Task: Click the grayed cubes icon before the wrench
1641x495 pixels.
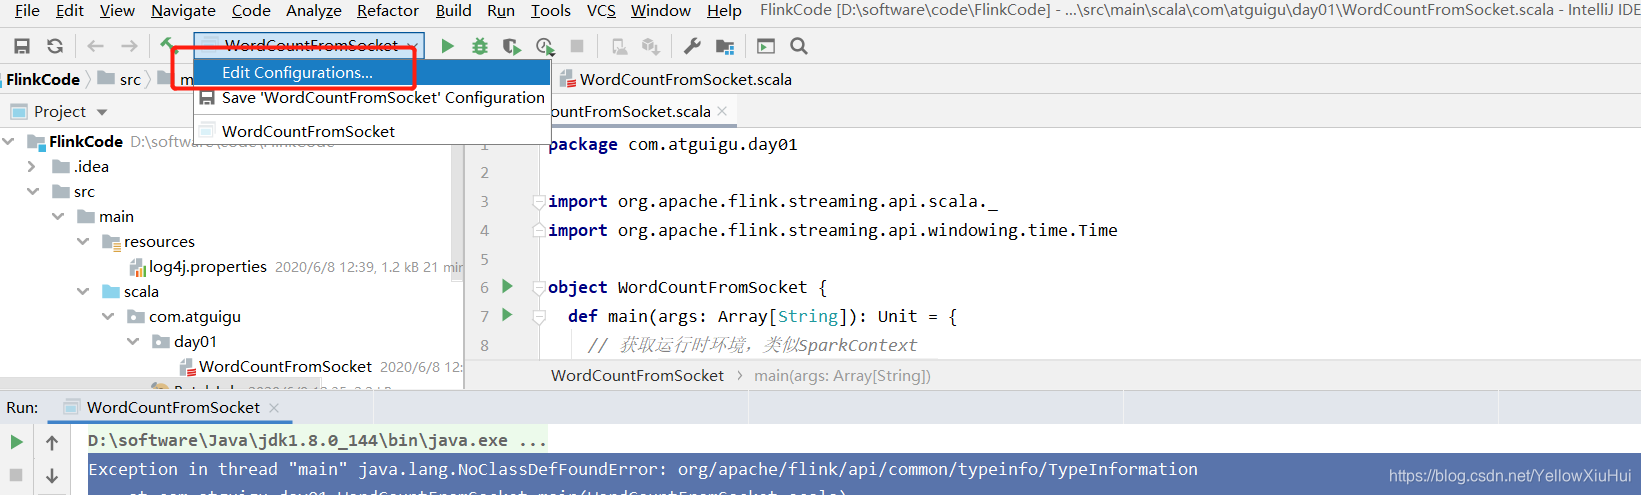Action: (651, 46)
